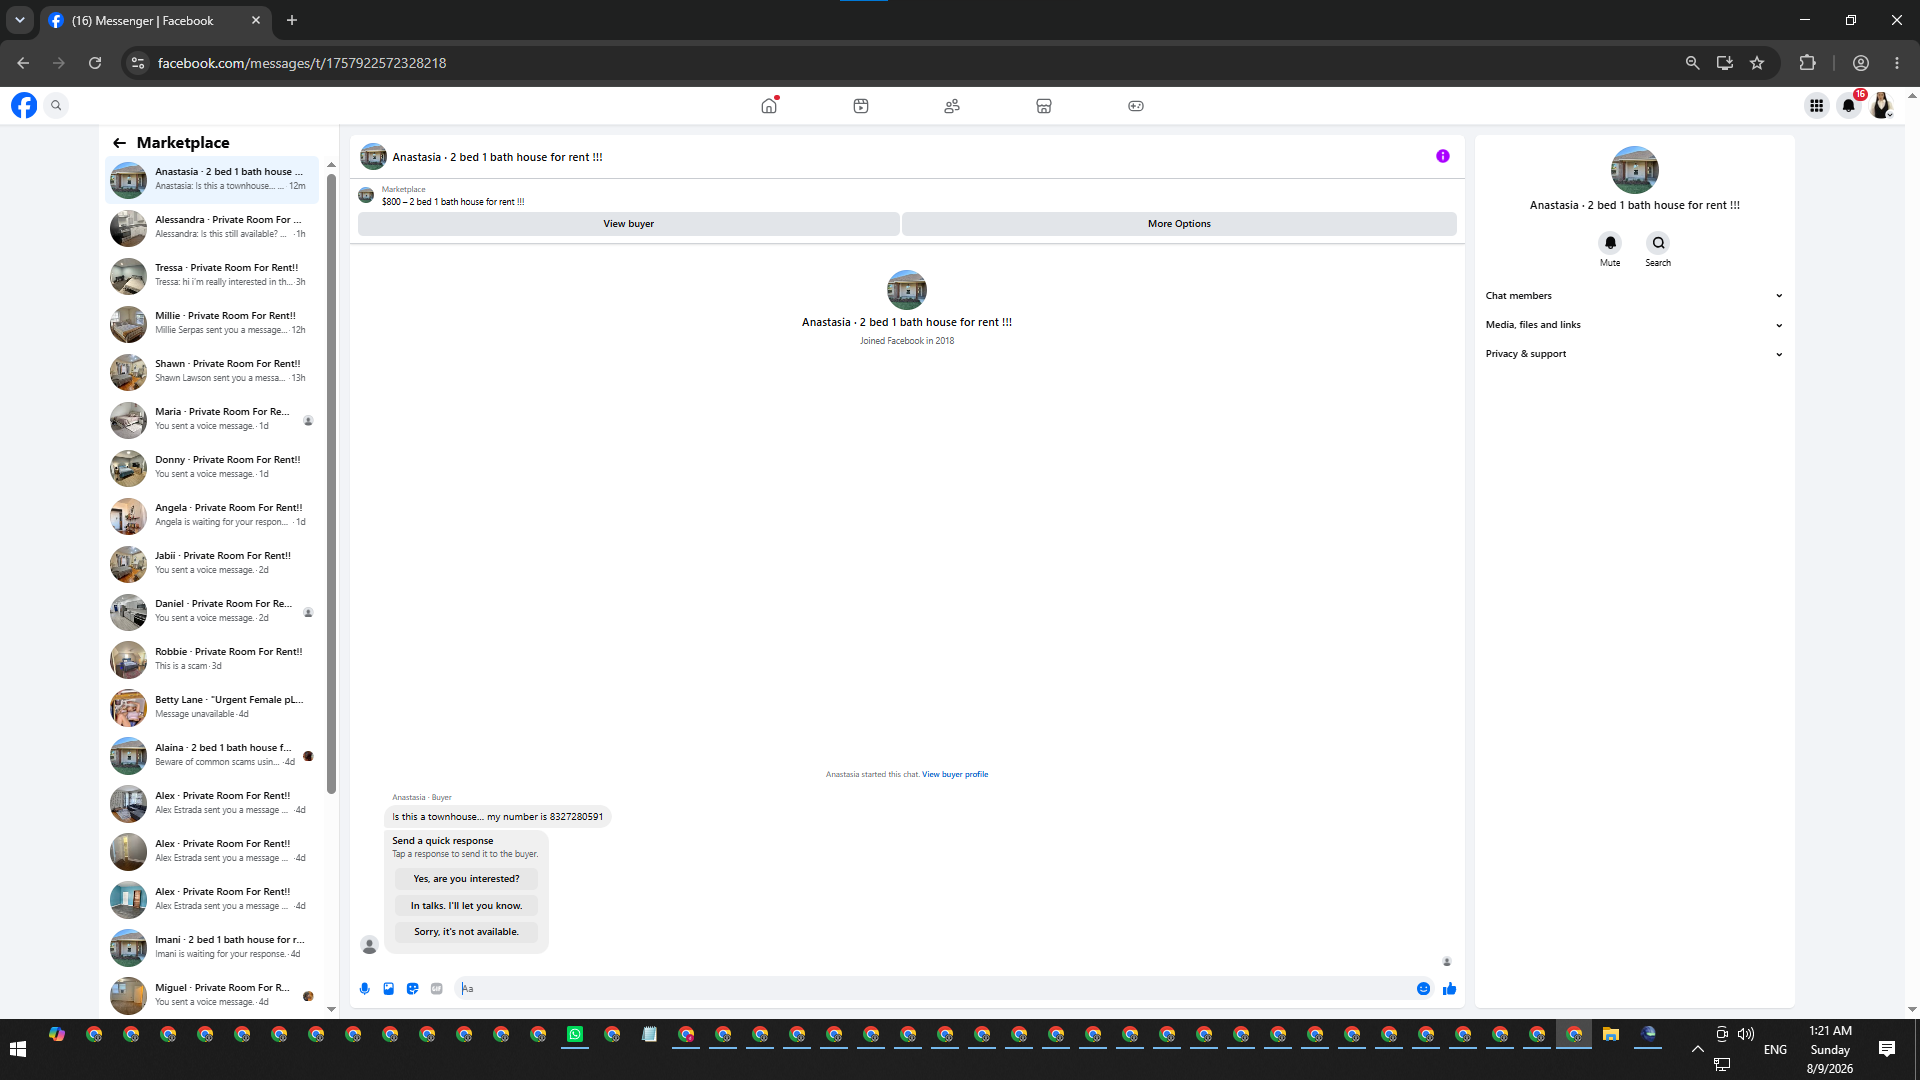Reload the page in Chrome
The image size is (1920, 1080).
pyautogui.click(x=95, y=63)
